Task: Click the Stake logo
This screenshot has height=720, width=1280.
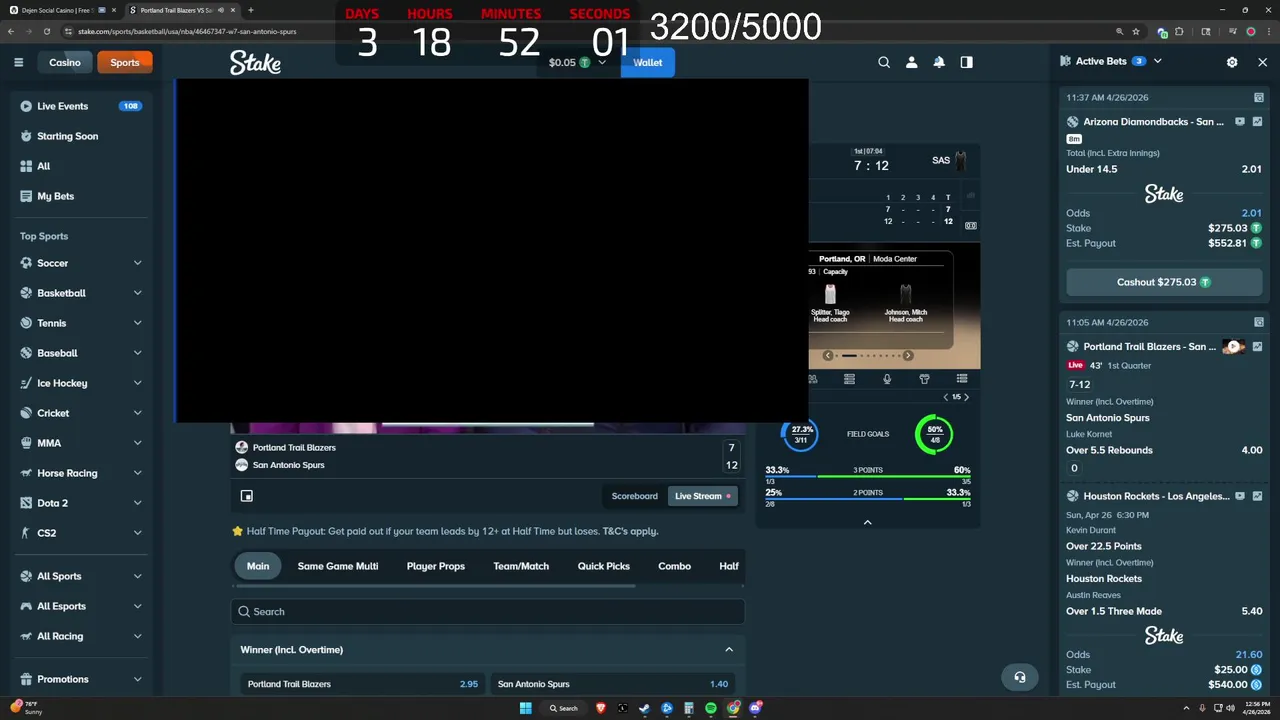Action: 255,62
